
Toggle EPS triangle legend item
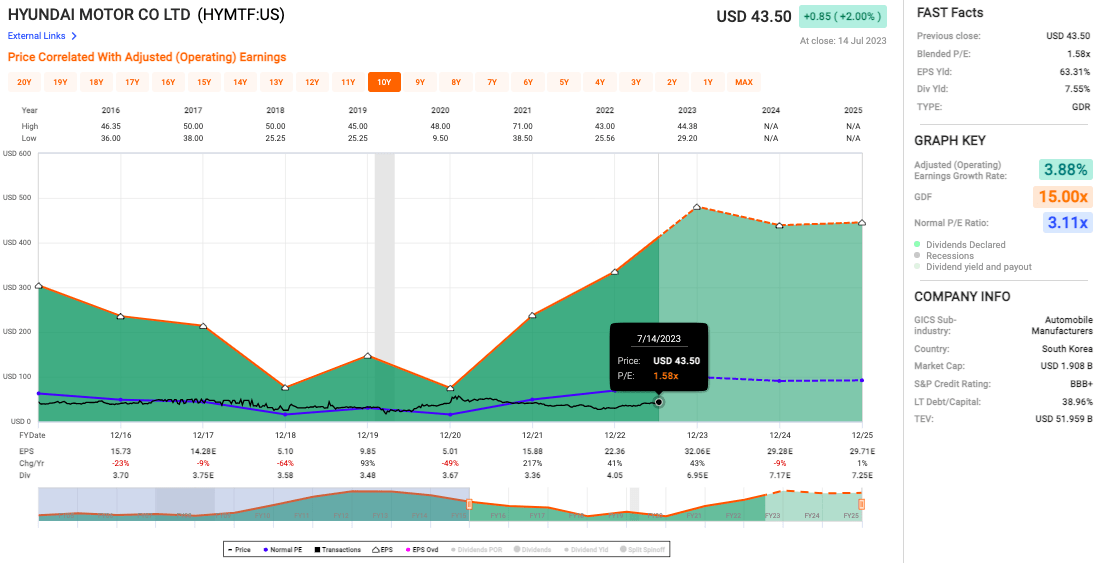point(382,550)
